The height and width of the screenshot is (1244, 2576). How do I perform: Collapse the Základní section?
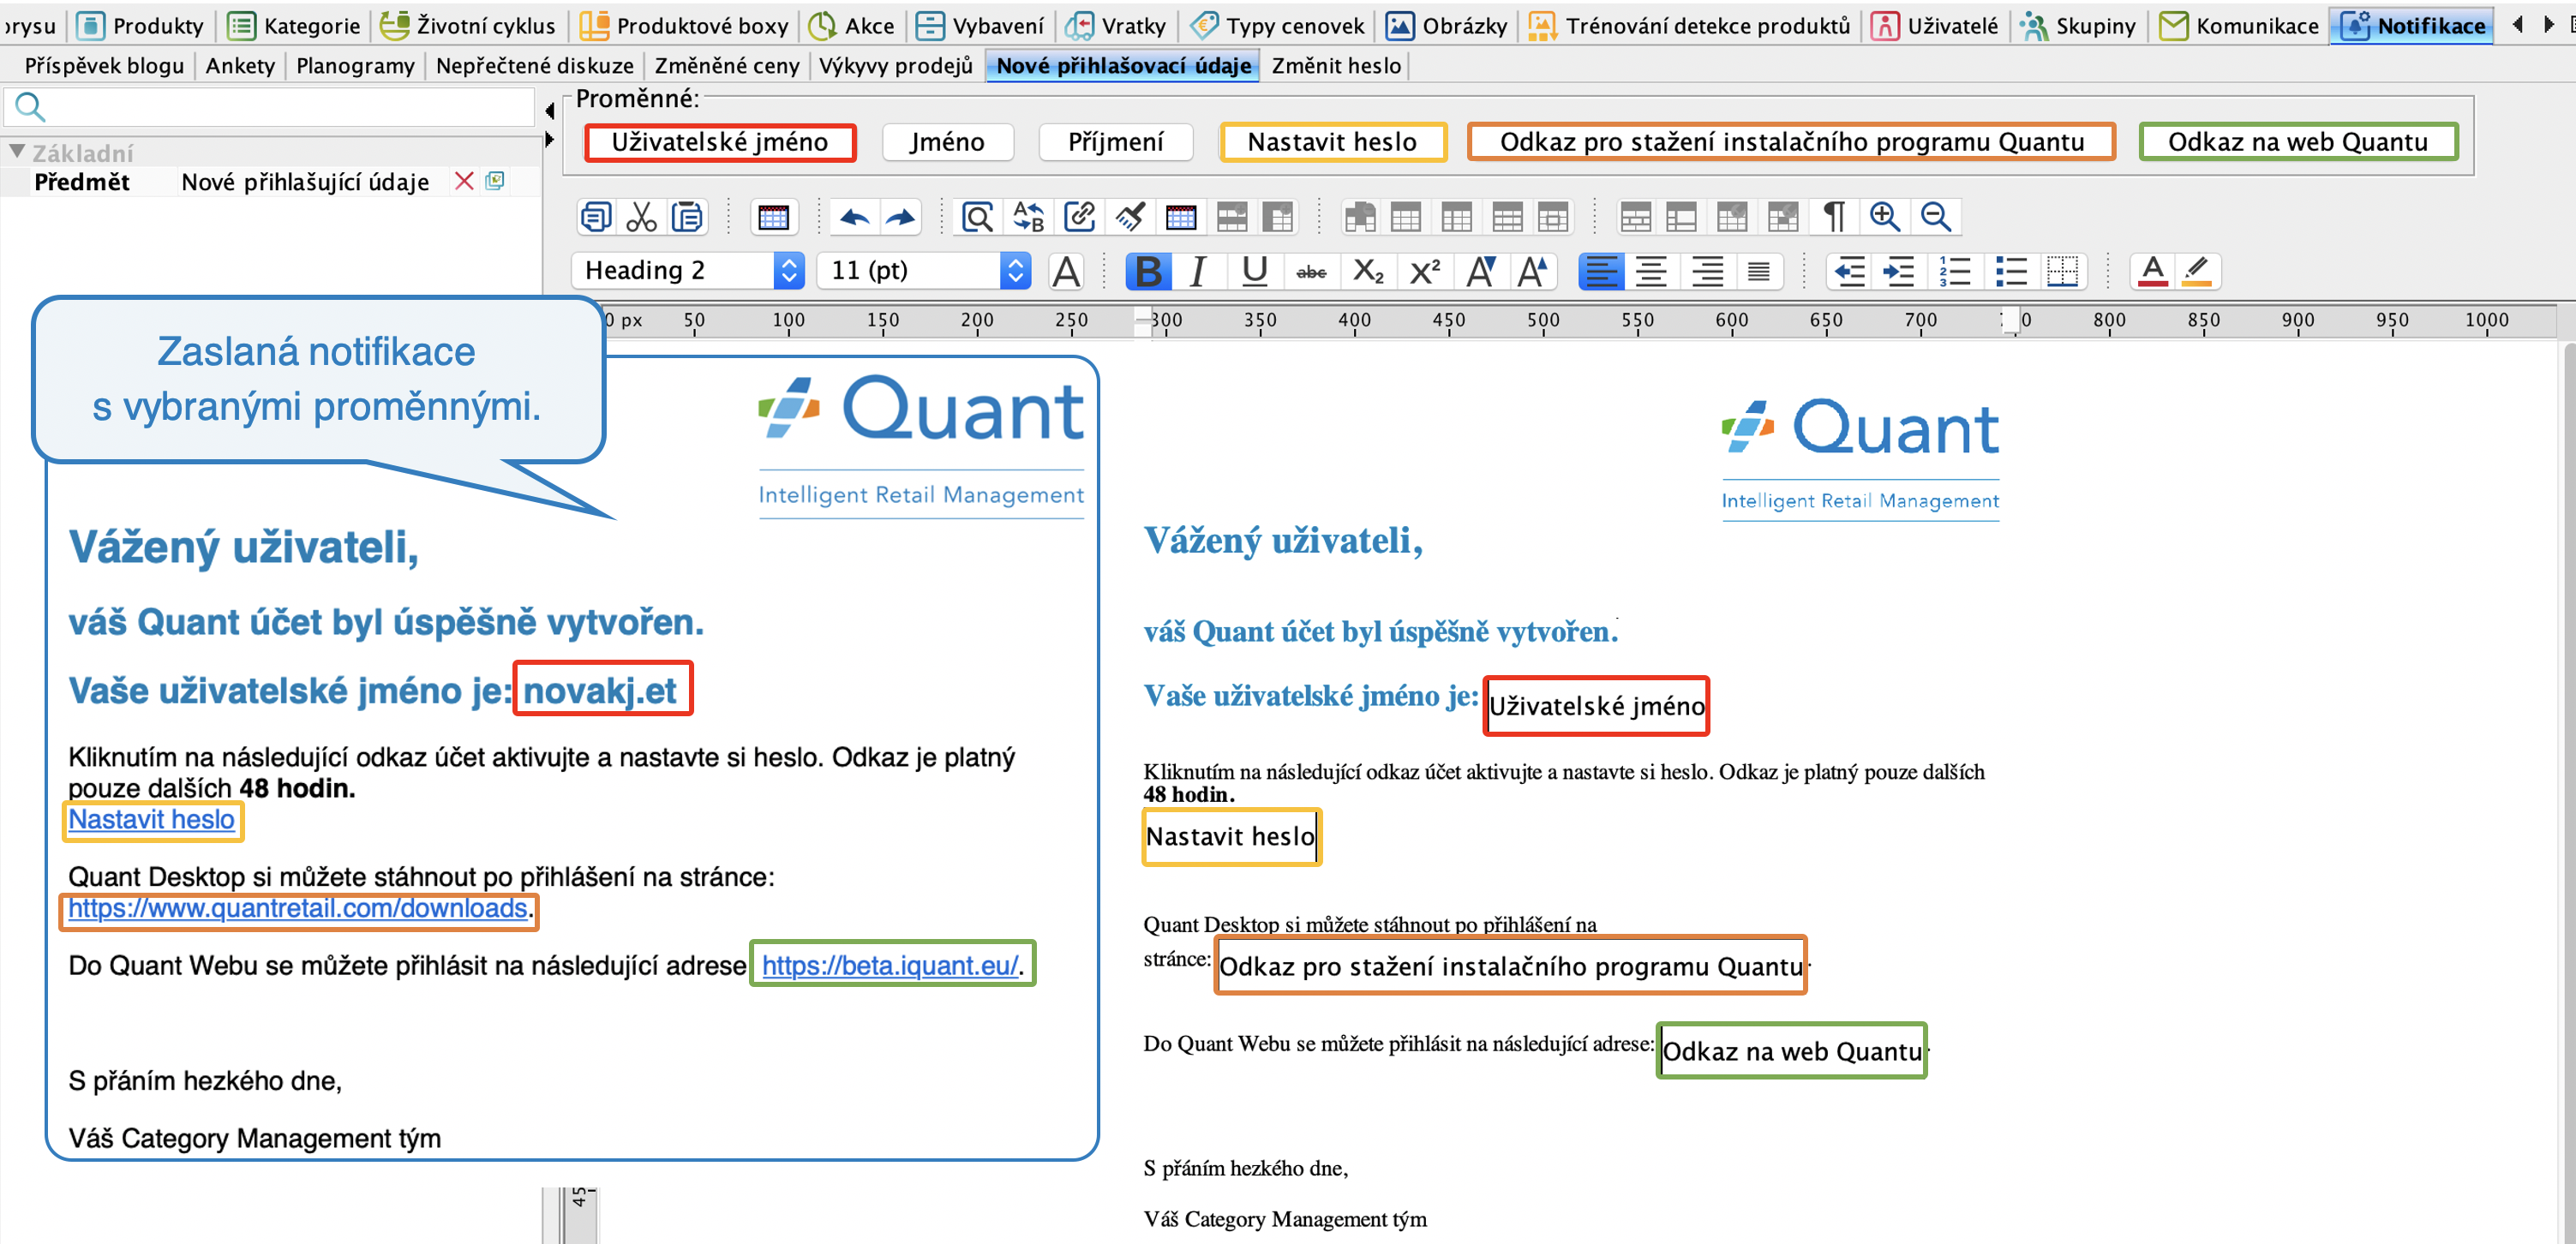click(16, 152)
